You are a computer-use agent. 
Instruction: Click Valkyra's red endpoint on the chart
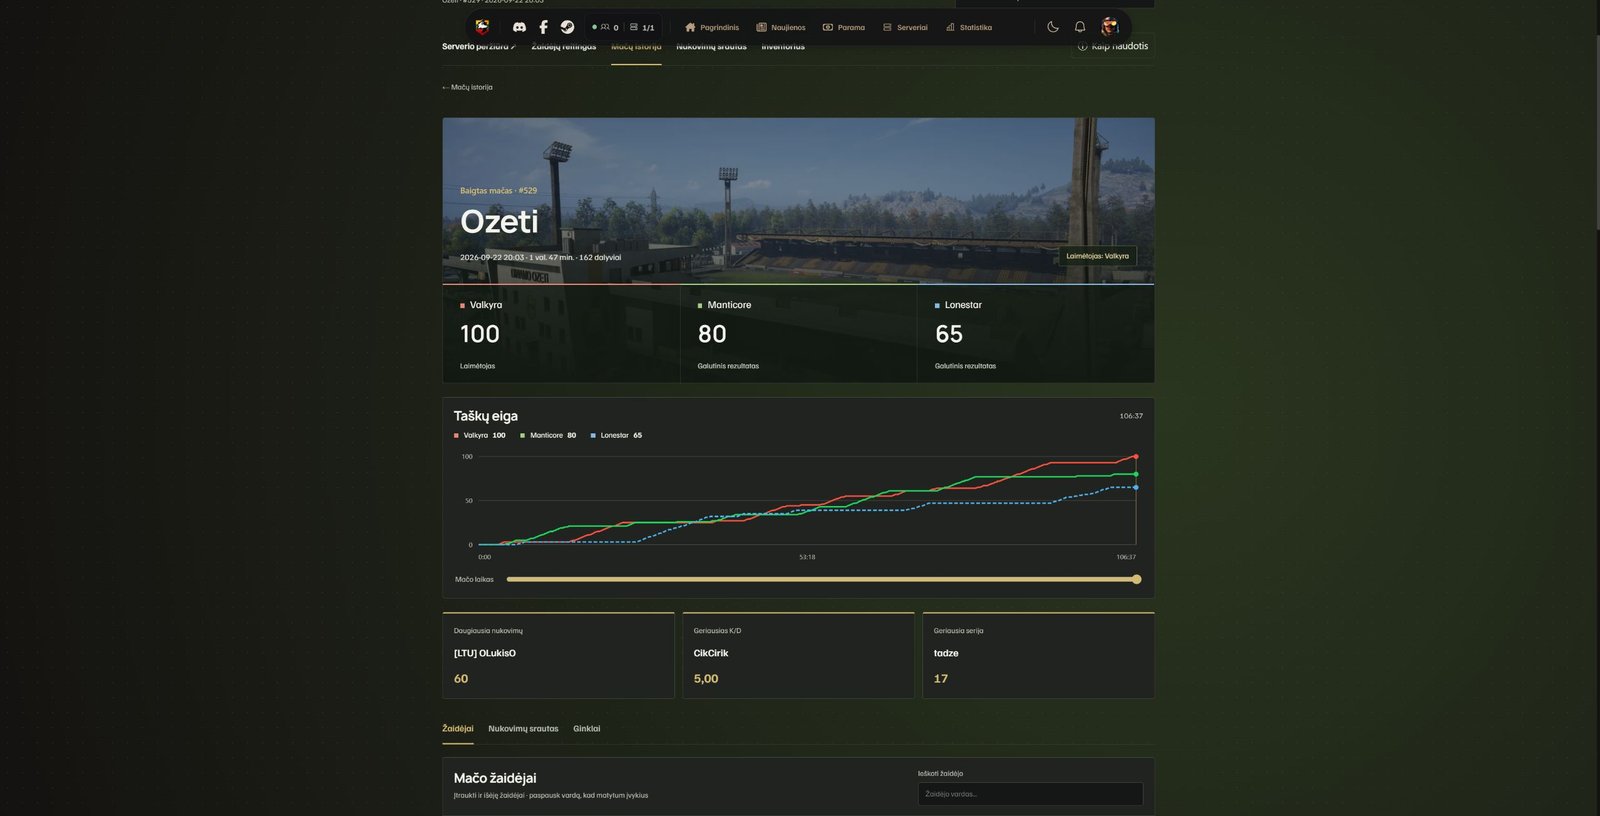pos(1136,456)
